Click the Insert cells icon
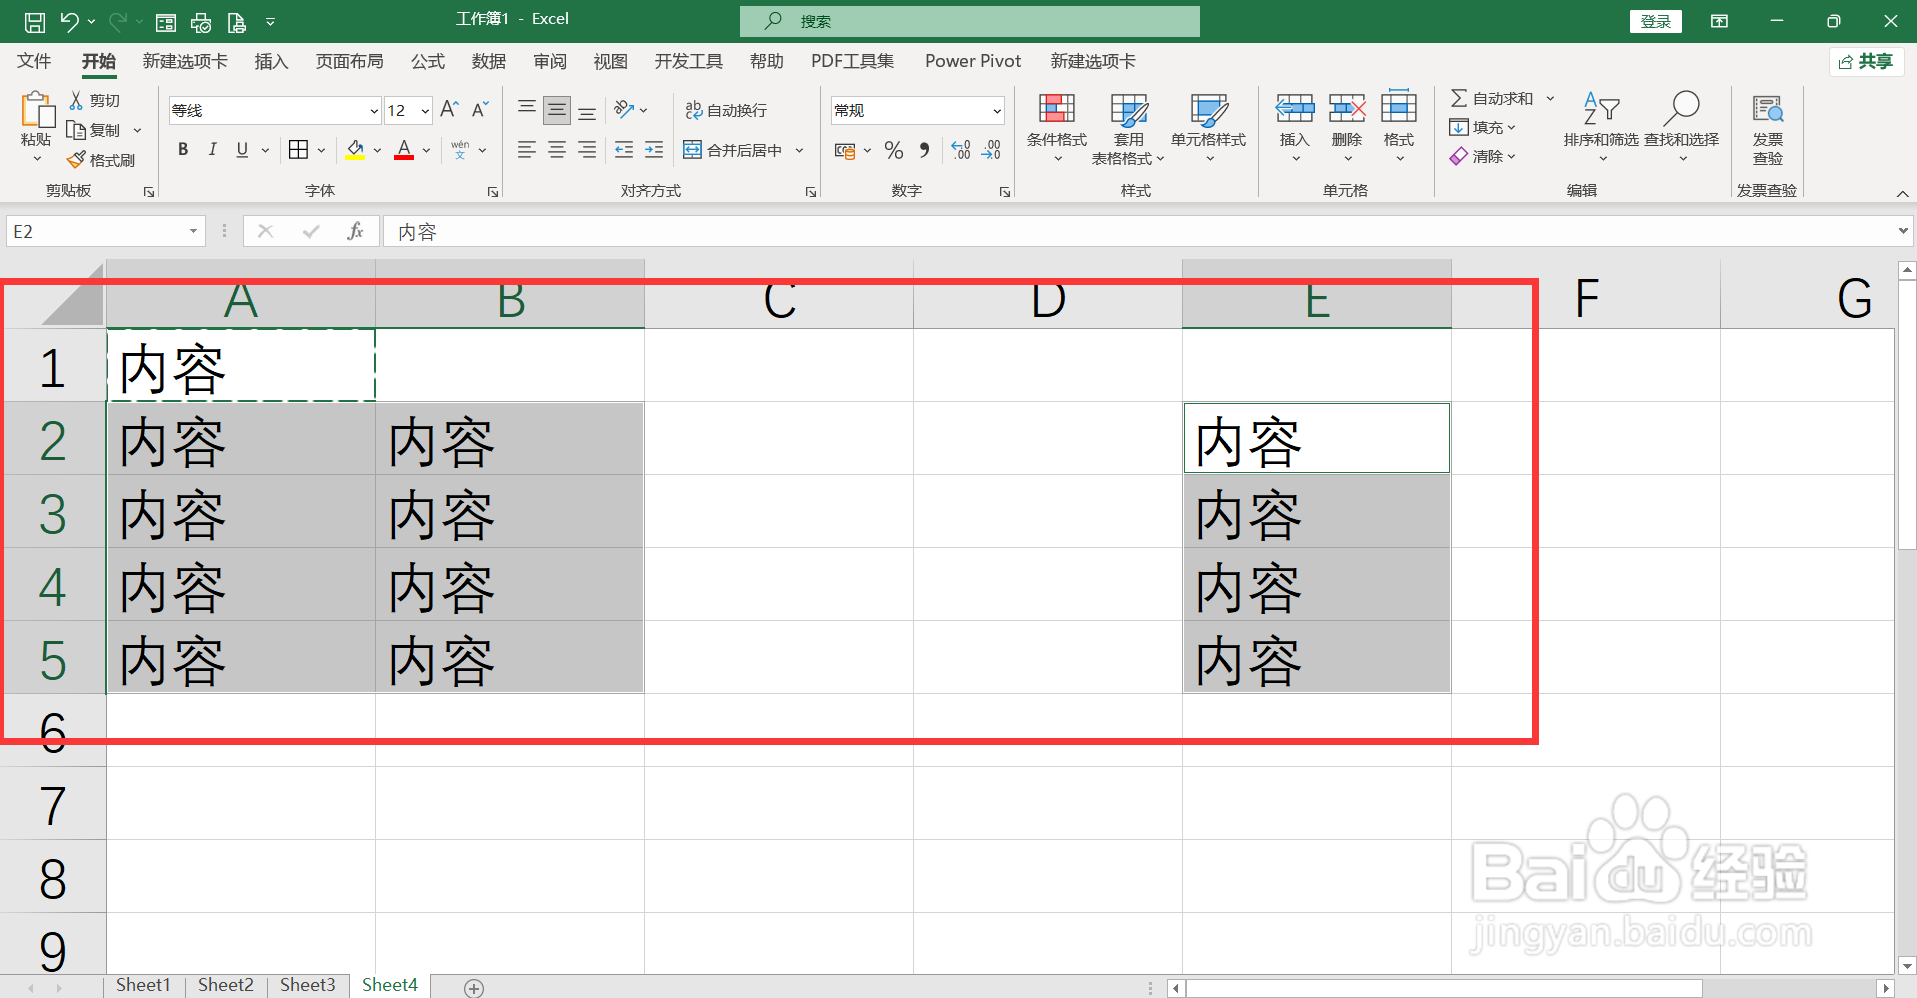Screen dimensions: 1917x998 click(1294, 108)
